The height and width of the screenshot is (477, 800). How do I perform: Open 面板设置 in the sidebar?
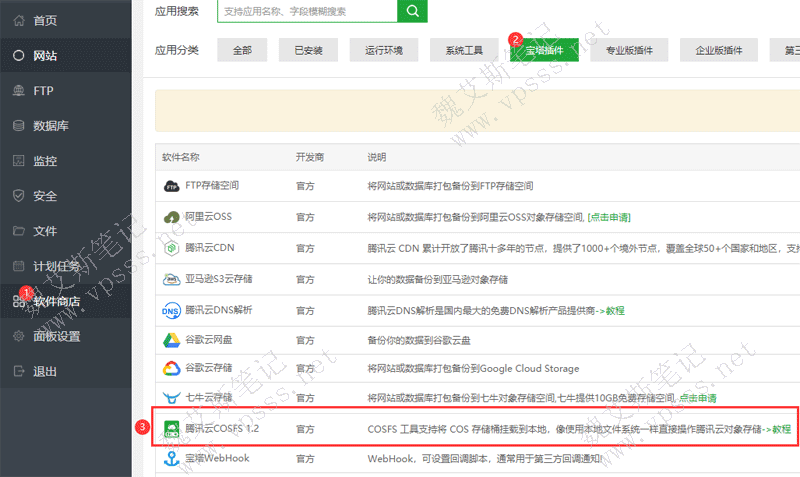pos(57,336)
